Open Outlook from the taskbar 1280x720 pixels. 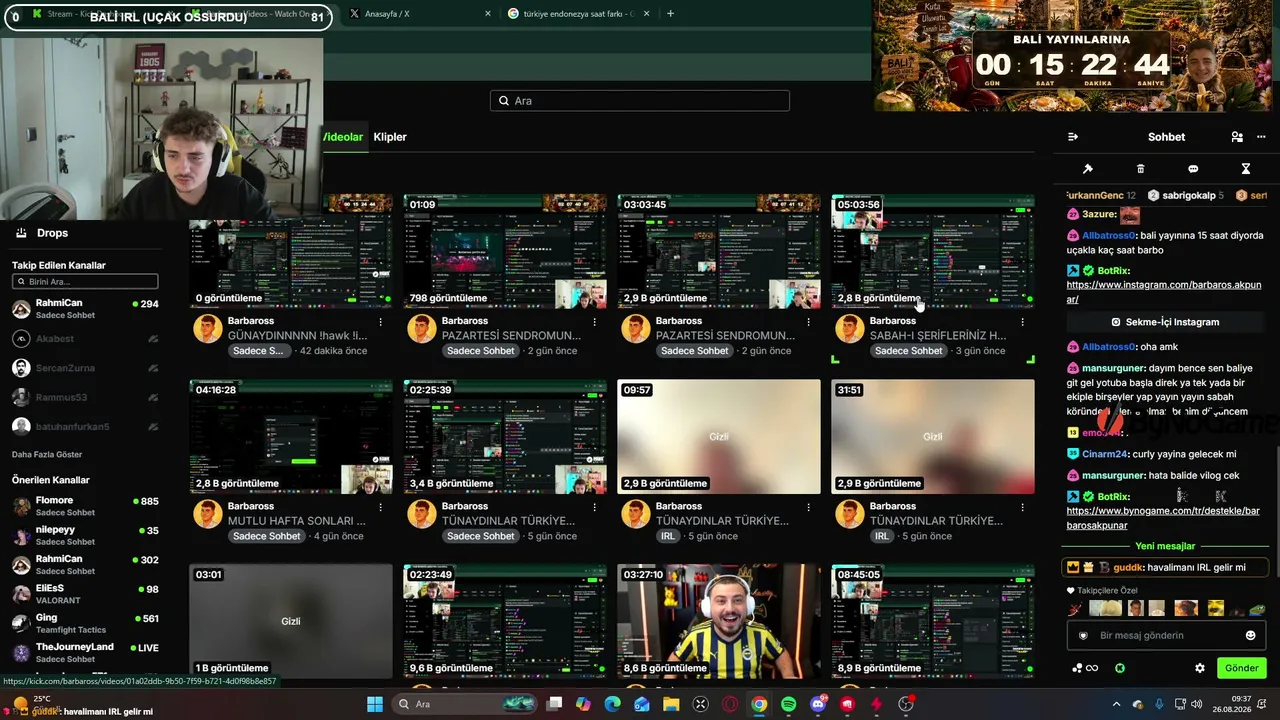point(642,704)
